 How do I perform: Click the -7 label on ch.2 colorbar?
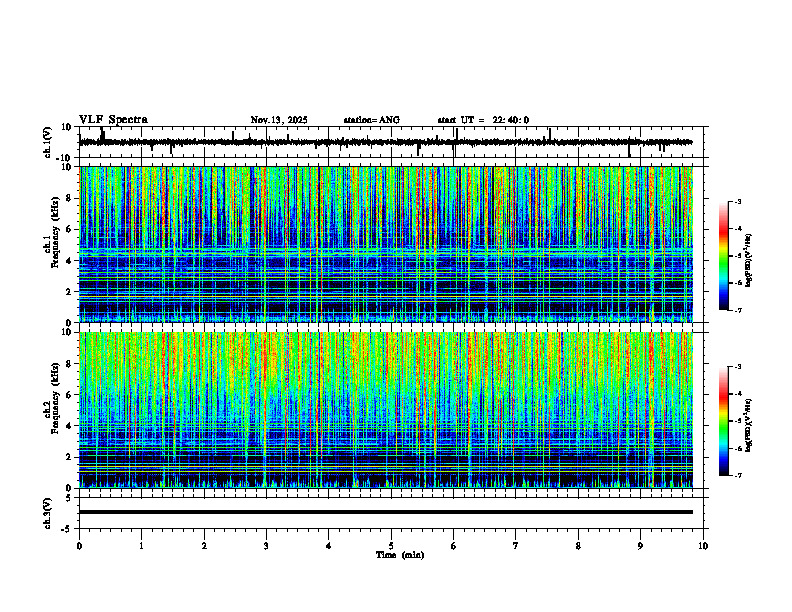738,476
